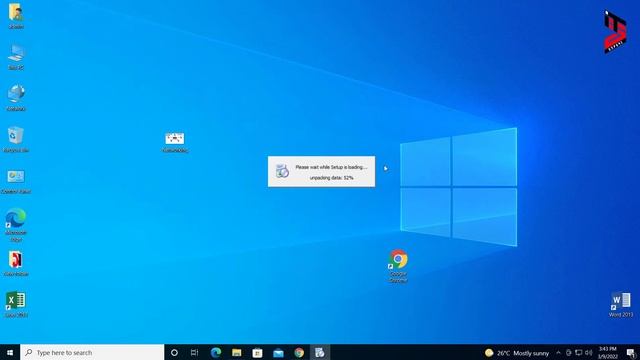Screen dimensions: 640x360
Task: Switch to the running Setup taskbar item
Action: 320,352
